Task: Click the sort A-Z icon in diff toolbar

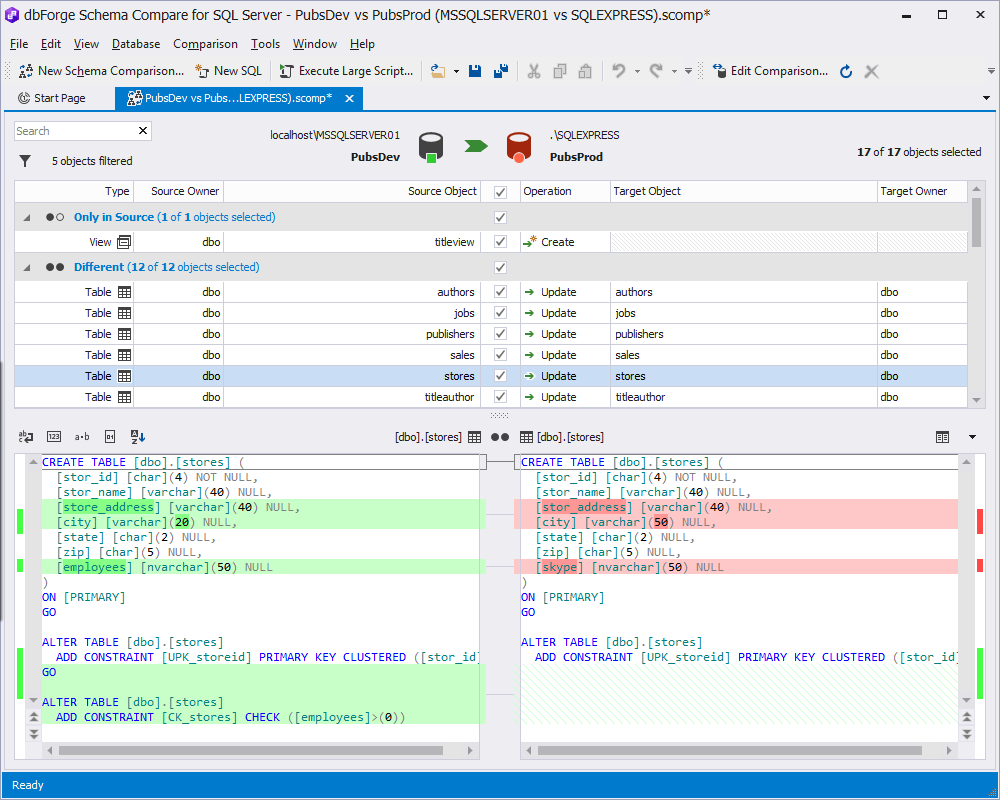Action: coord(138,437)
